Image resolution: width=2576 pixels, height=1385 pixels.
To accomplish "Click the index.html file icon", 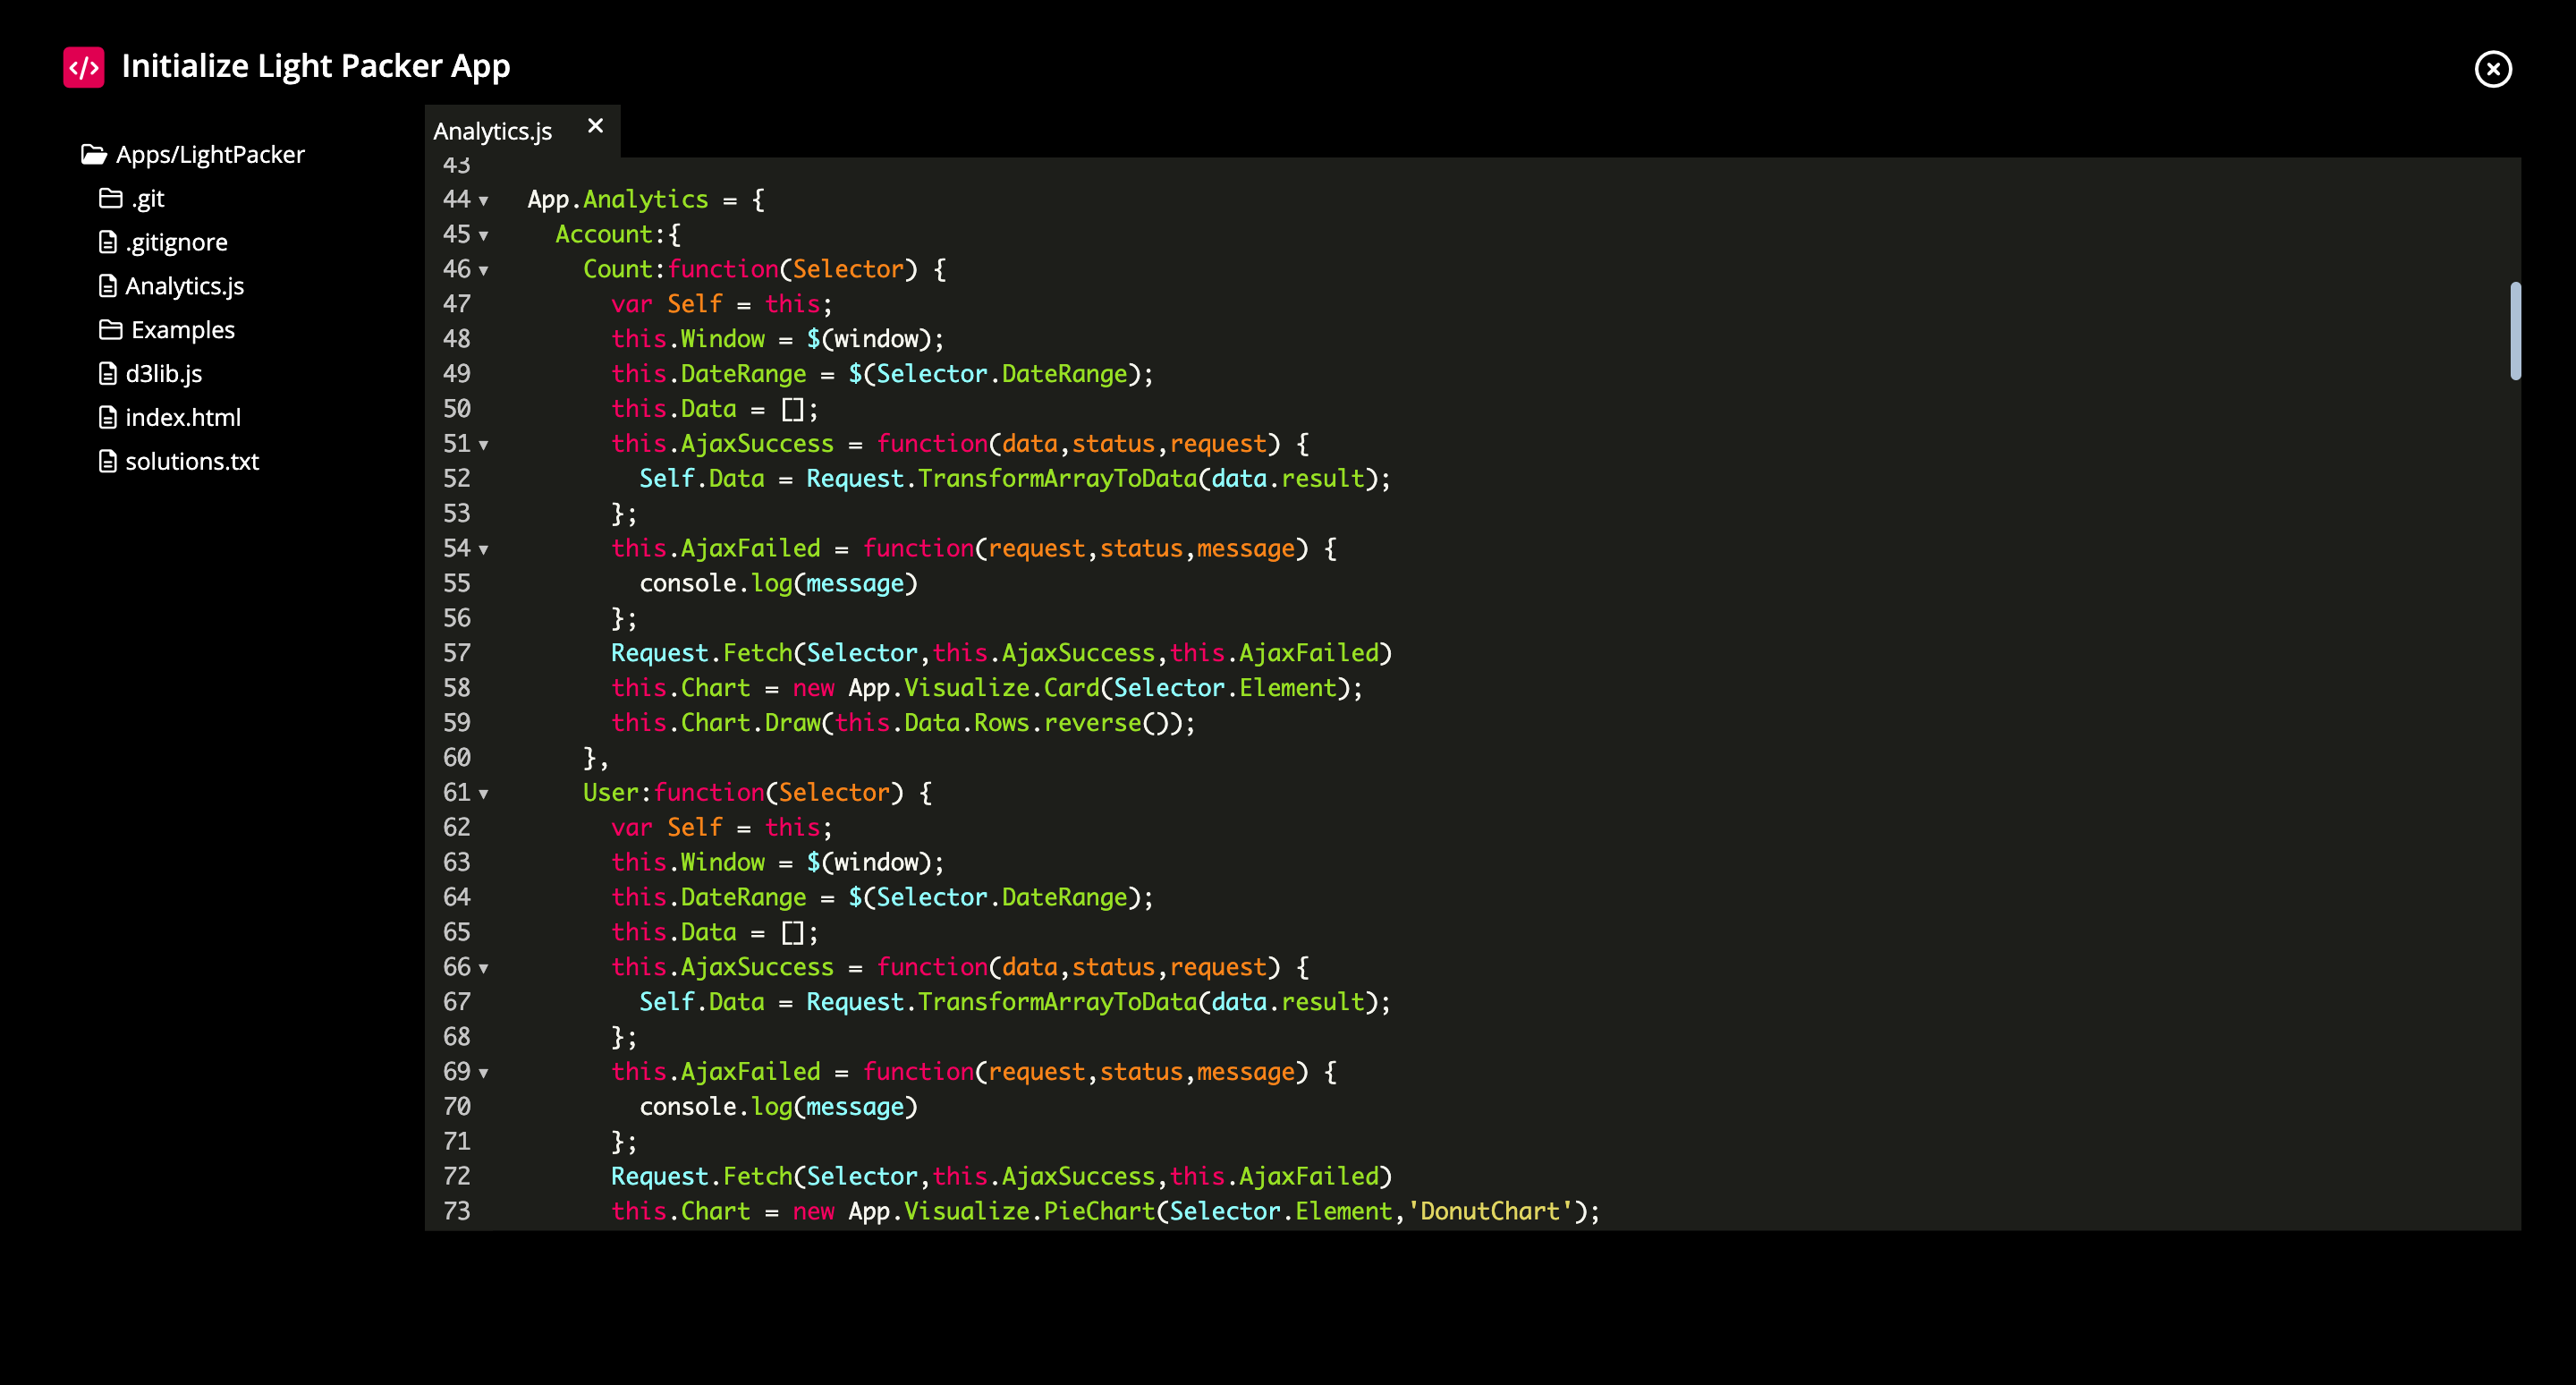I will 108,417.
